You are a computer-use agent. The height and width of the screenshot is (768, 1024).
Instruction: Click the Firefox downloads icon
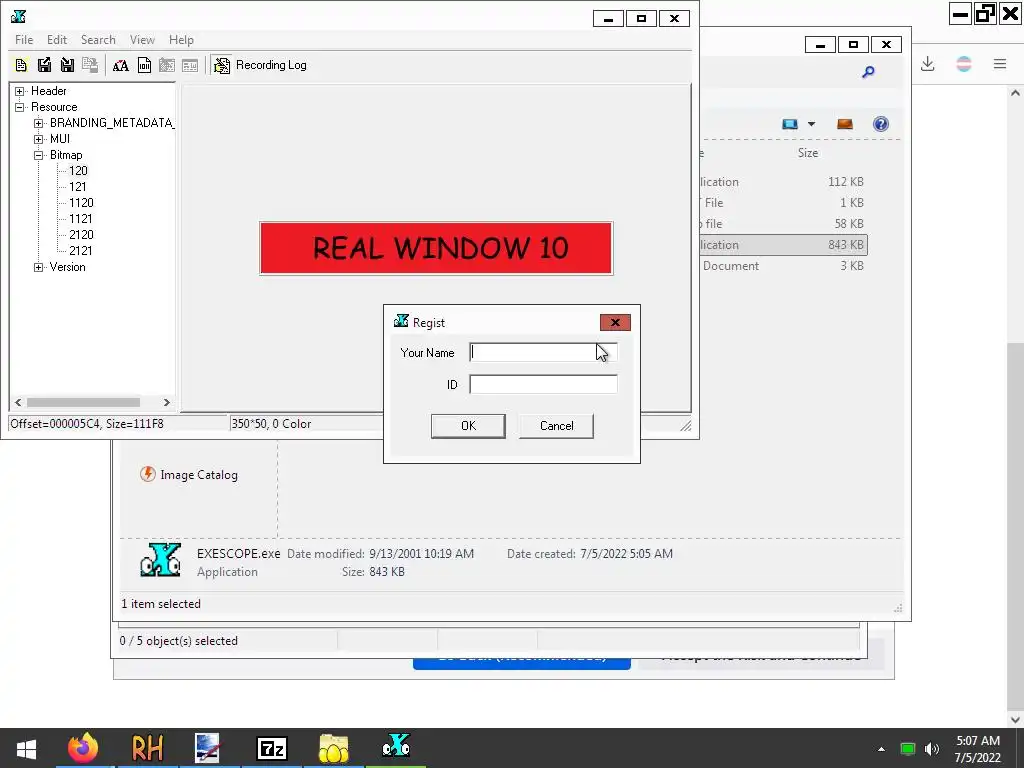pyautogui.click(x=927, y=64)
